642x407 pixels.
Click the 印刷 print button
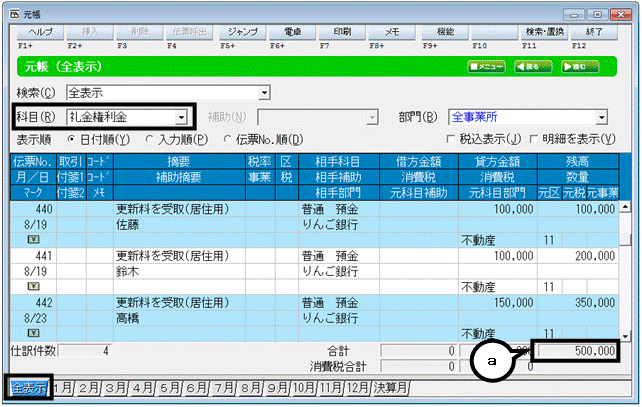coord(342,32)
